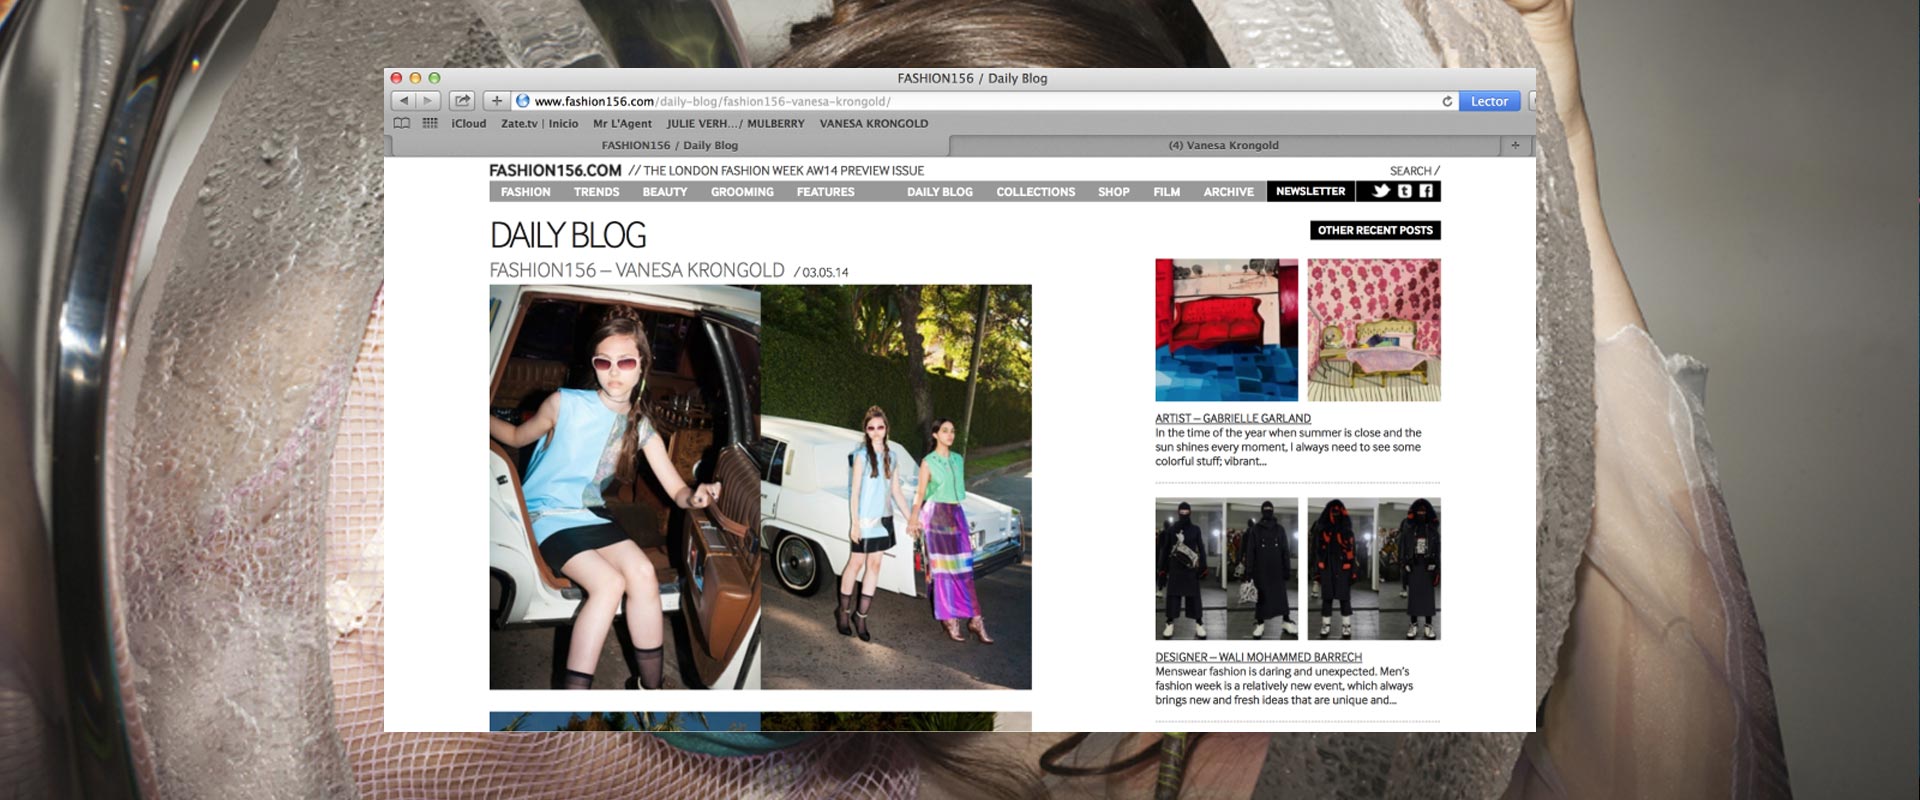This screenshot has width=1920, height=800.
Task: Open the Mr L'Agent bookmark
Action: tap(622, 124)
